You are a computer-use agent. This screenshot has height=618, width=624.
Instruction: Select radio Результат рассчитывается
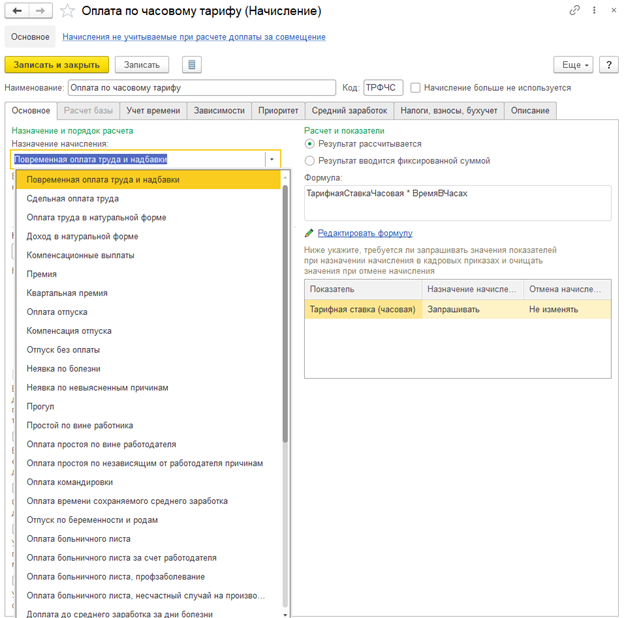(309, 144)
